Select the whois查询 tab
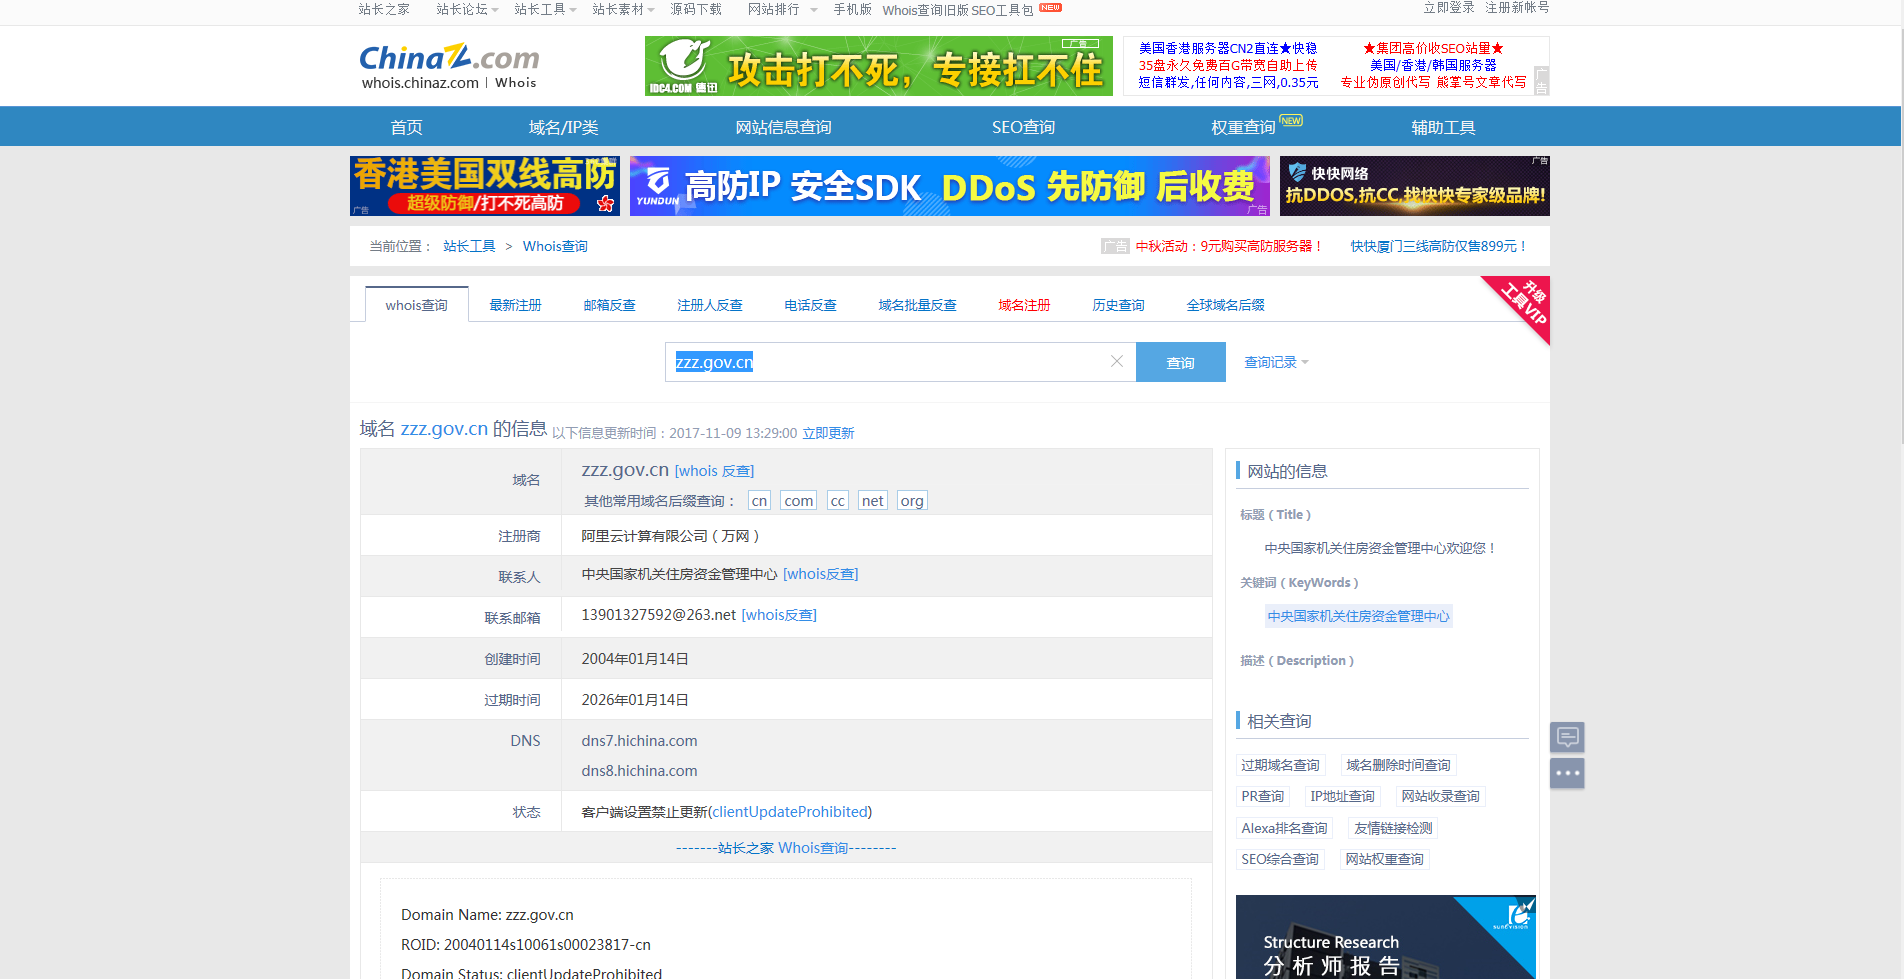 (x=417, y=305)
